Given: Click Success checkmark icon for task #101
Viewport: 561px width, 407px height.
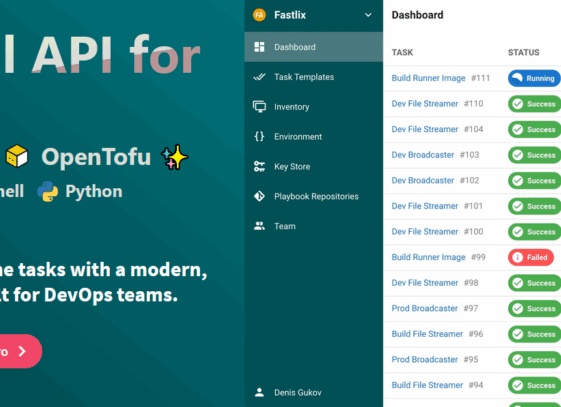Looking at the screenshot, I should 517,206.
